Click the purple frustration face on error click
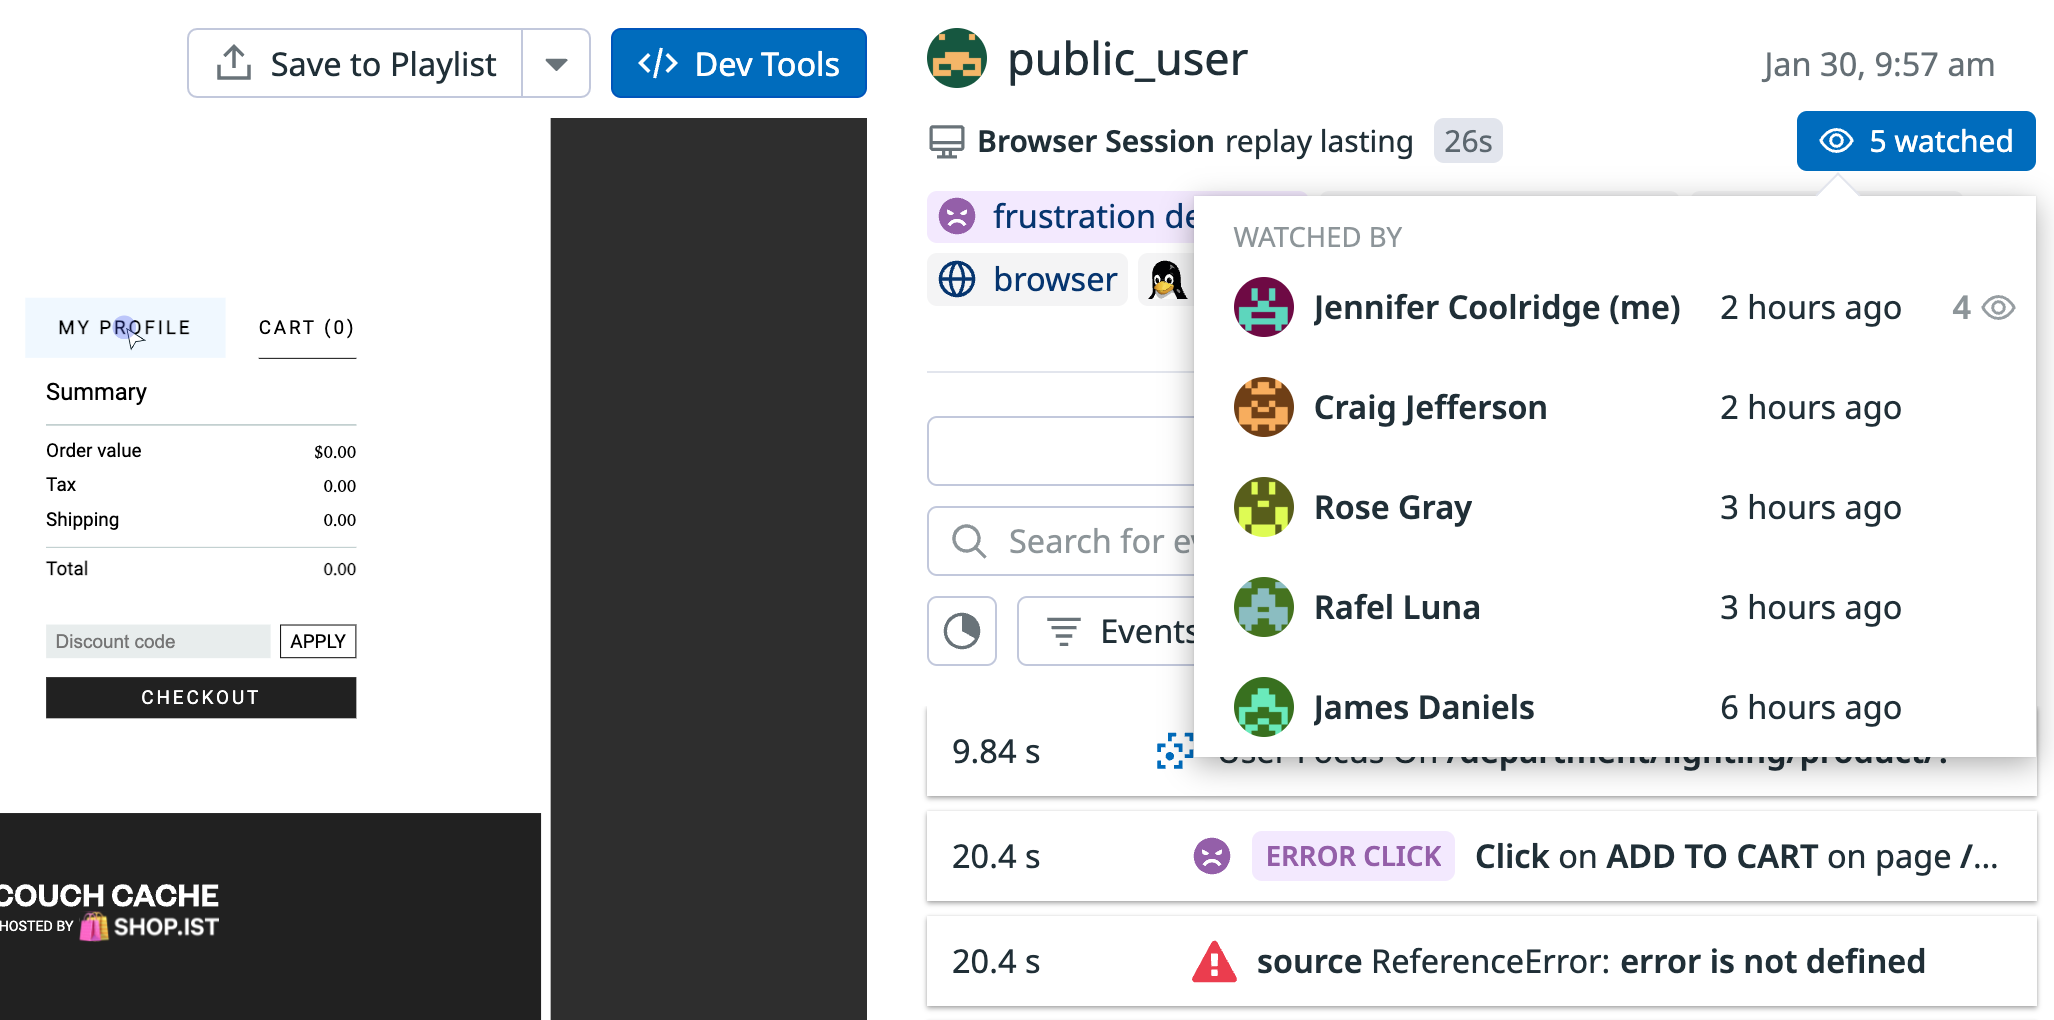Screen dimensions: 2054x1020 pos(1212,856)
